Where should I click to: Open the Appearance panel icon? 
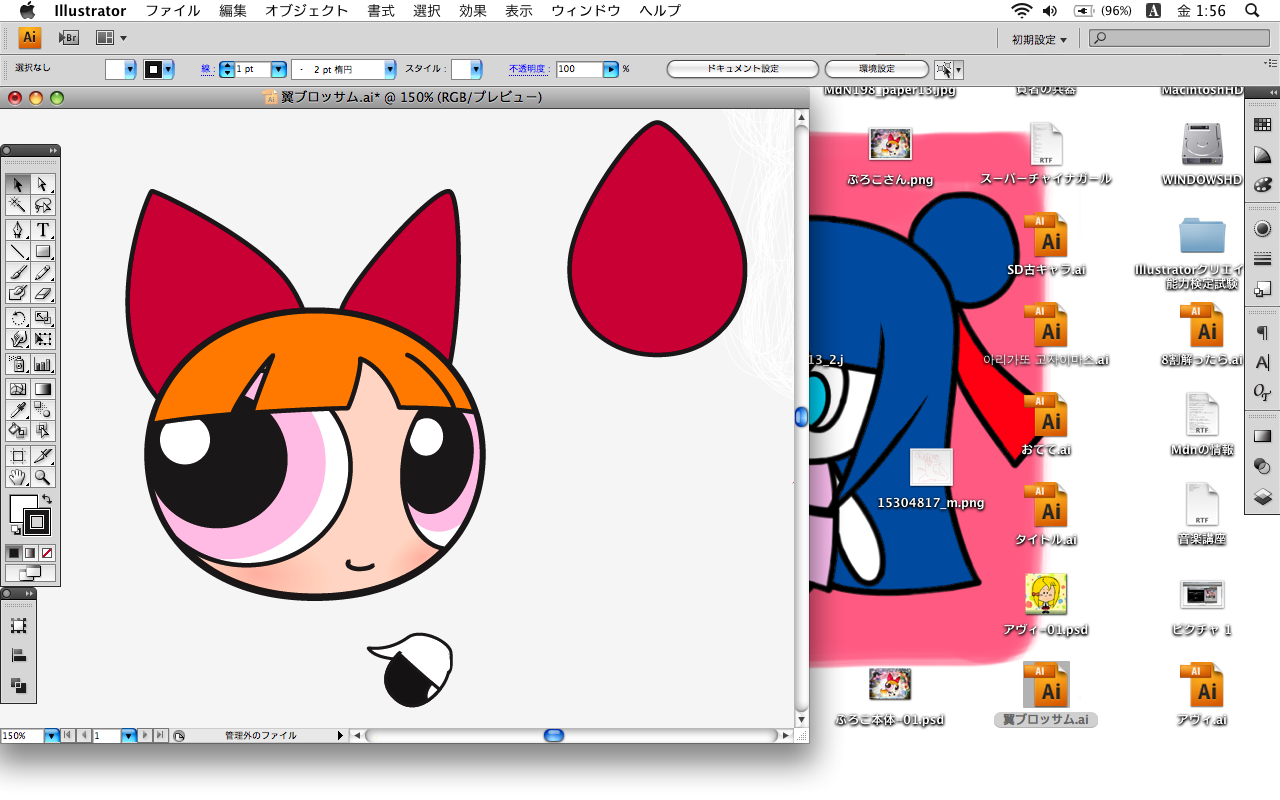pos(1263,228)
